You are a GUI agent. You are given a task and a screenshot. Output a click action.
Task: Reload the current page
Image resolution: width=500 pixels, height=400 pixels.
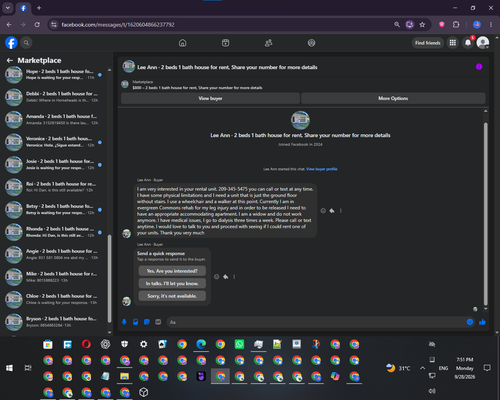[x=37, y=25]
